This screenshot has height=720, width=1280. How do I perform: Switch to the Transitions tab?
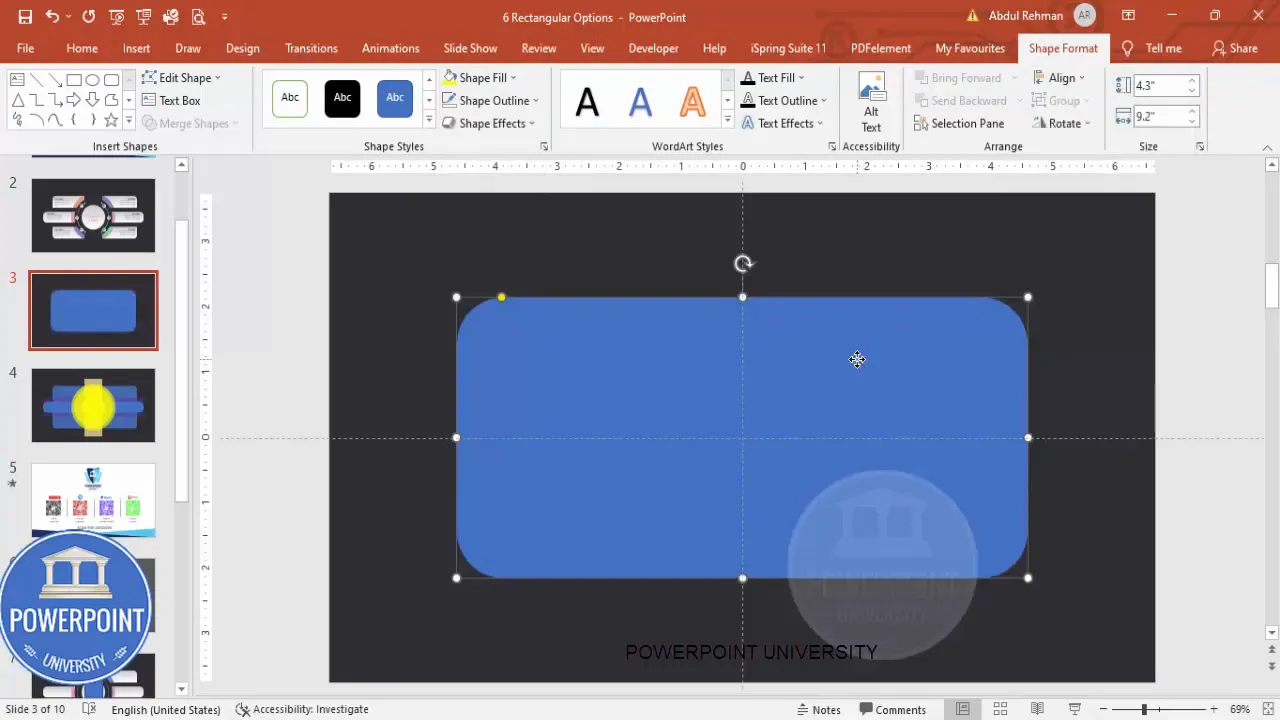click(x=311, y=48)
